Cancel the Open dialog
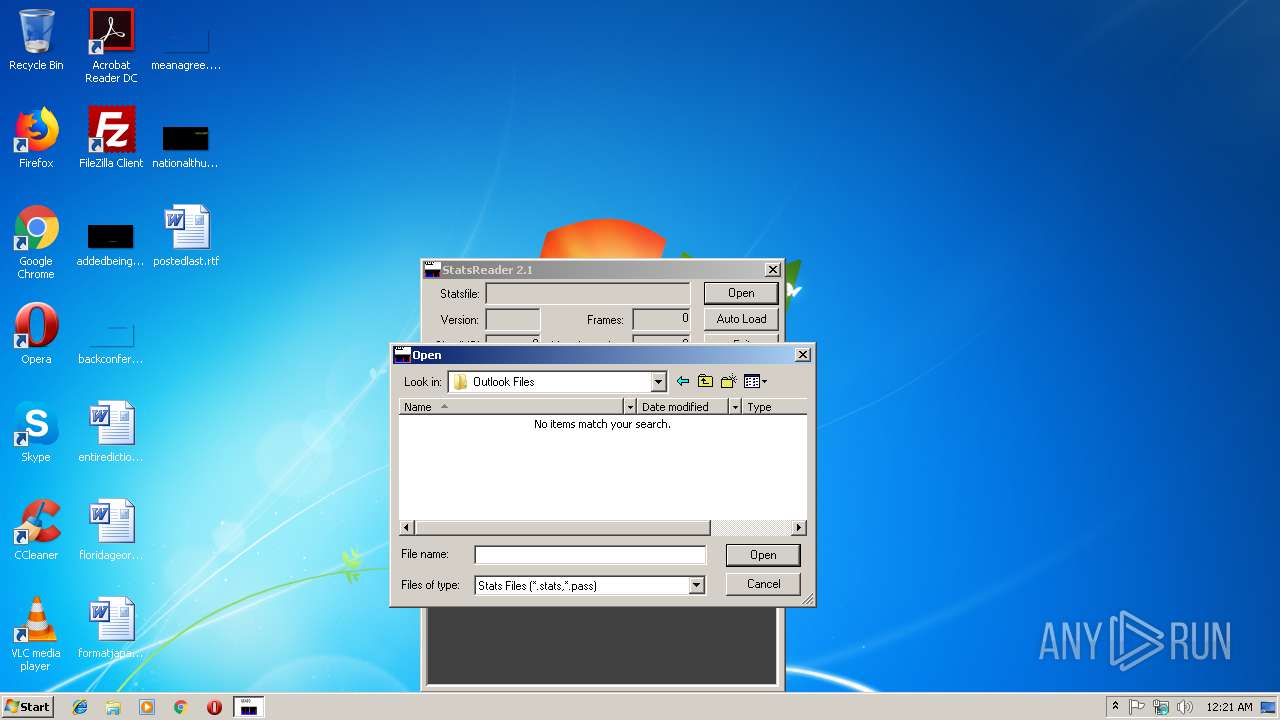The height and width of the screenshot is (720, 1280). pos(763,584)
